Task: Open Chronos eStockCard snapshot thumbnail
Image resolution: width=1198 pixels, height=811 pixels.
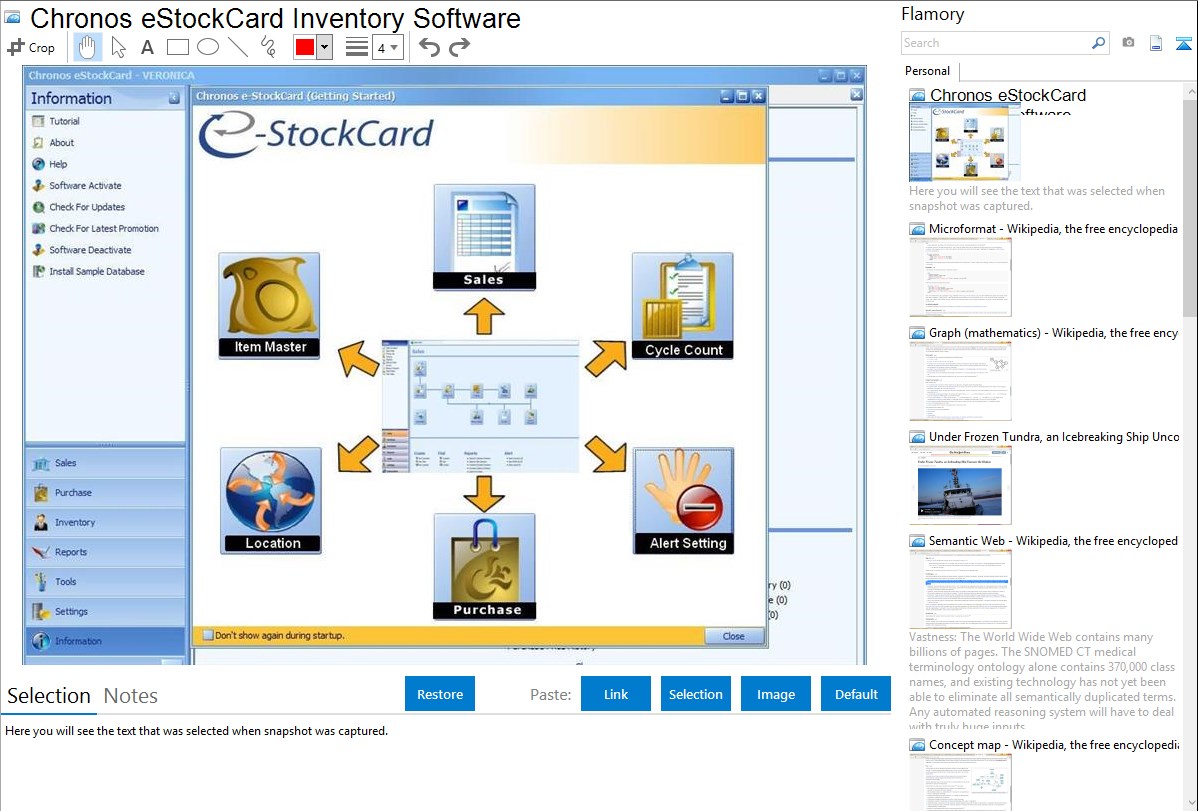Action: click(965, 143)
